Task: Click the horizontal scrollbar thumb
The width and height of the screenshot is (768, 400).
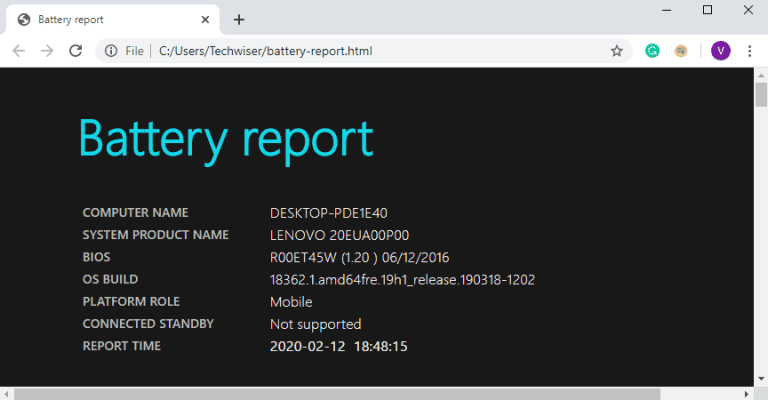Action: 337,394
